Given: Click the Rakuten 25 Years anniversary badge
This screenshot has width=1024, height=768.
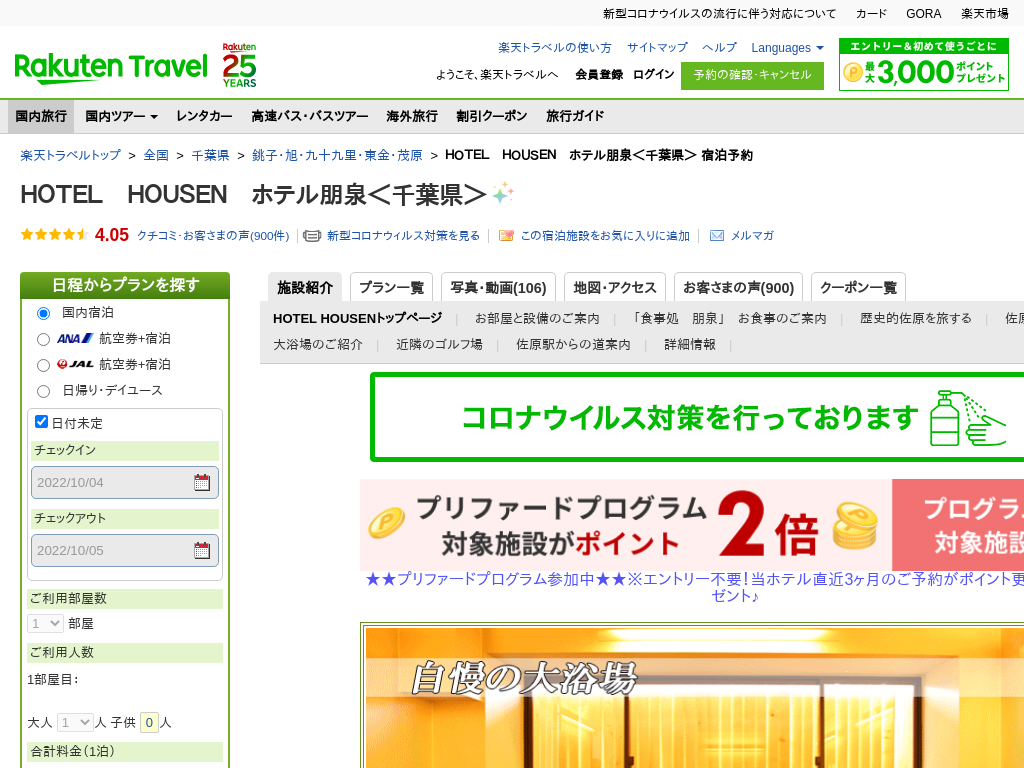Looking at the screenshot, I should [240, 65].
